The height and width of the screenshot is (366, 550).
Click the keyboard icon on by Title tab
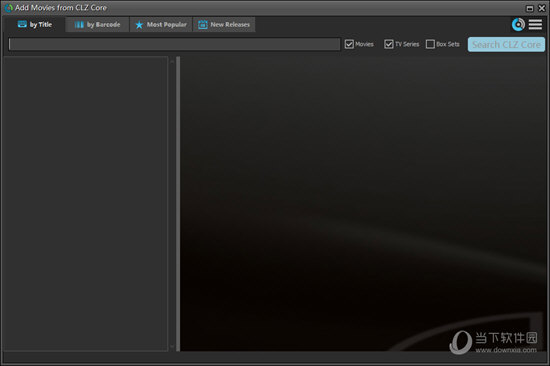click(22, 24)
